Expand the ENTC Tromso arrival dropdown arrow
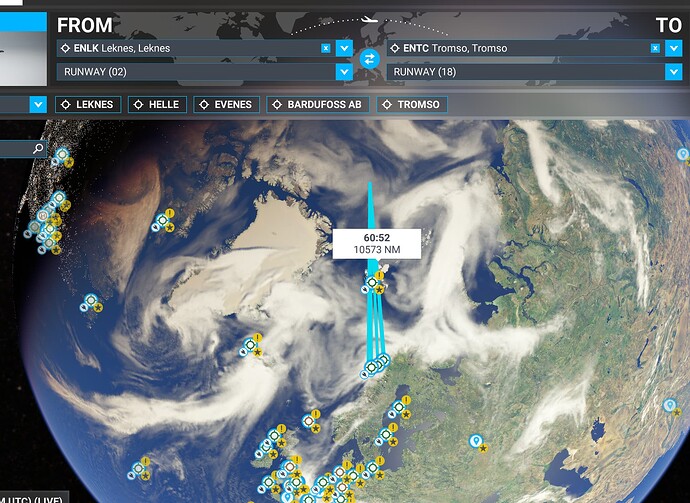The width and height of the screenshot is (690, 503). tap(674, 48)
